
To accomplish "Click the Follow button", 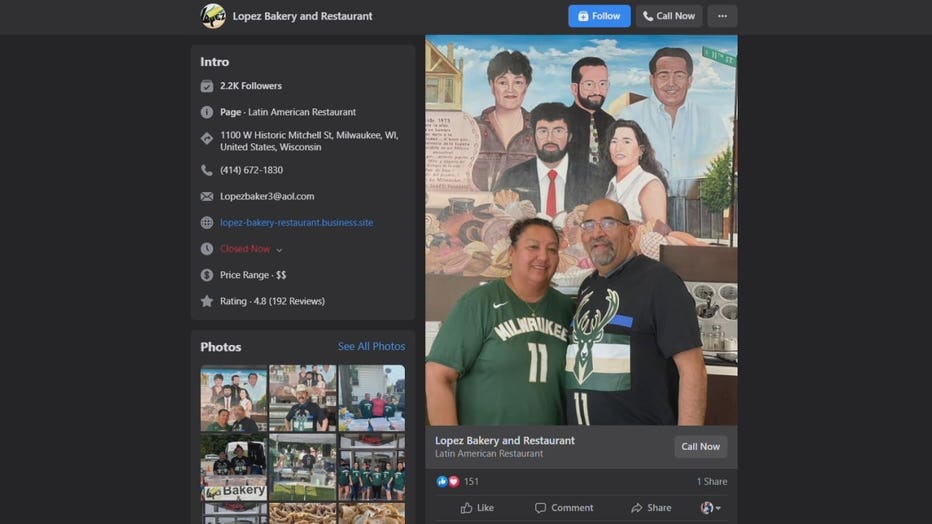I will 599,16.
